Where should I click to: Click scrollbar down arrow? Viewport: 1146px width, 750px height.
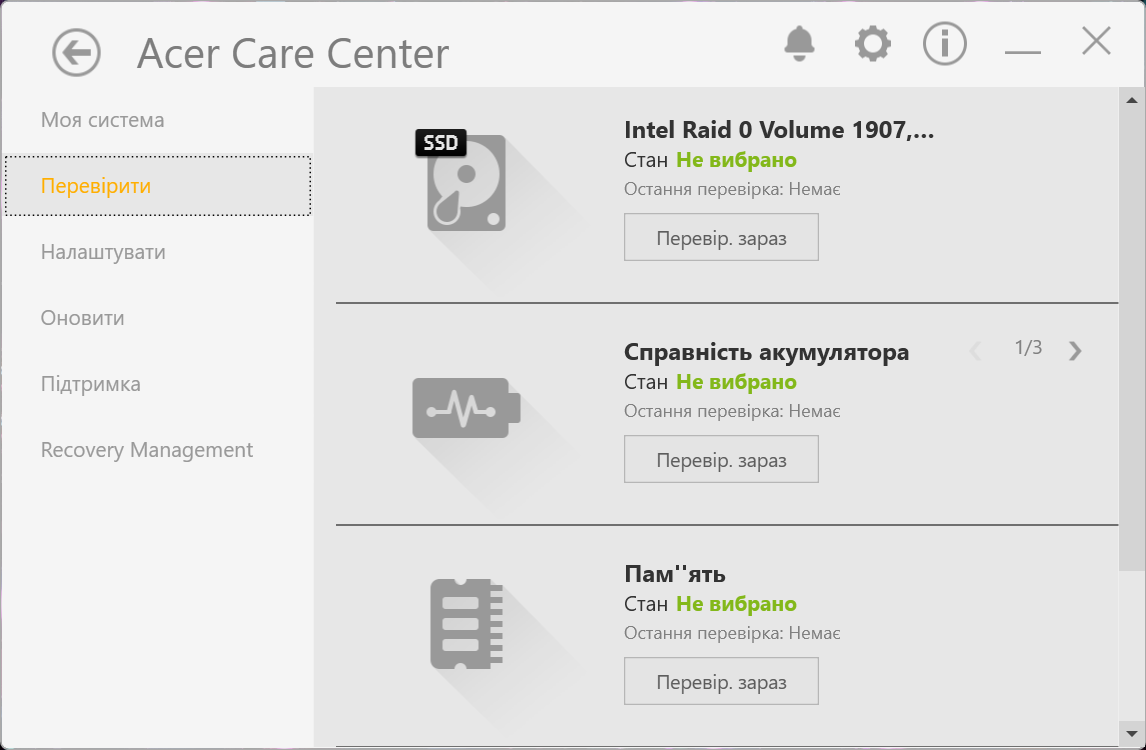click(x=1132, y=734)
